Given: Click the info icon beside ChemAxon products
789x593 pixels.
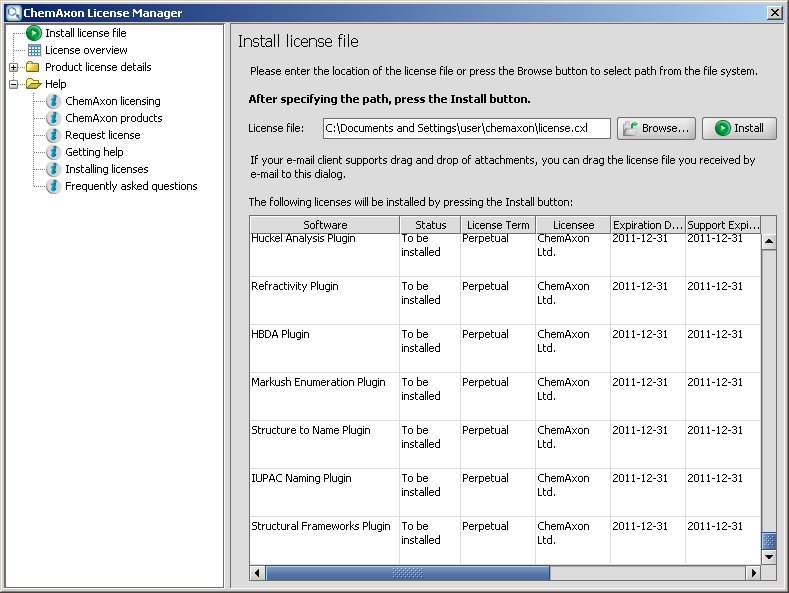Looking at the screenshot, I should 54,118.
